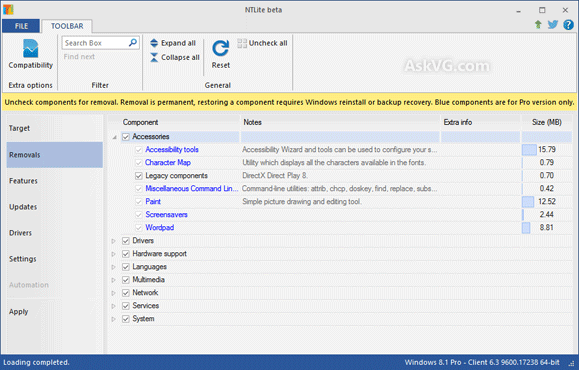
Task: Collapse the Accessories tree node
Action: (114, 137)
